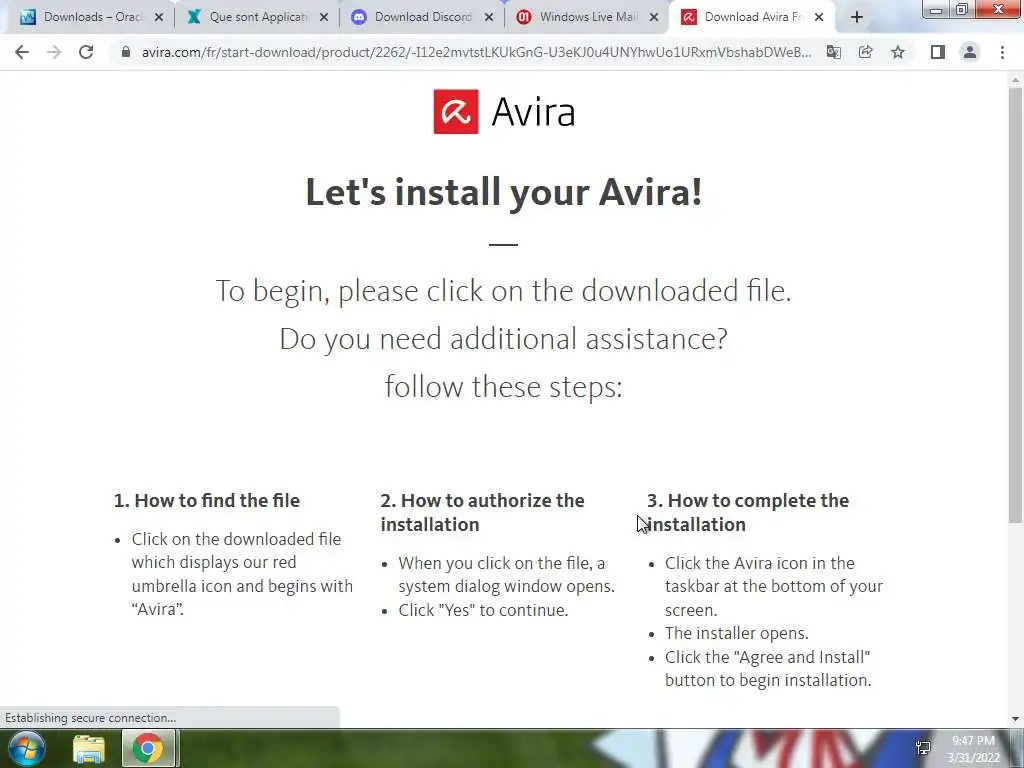This screenshot has width=1024, height=768.
Task: Click the 'follow these steps:' text
Action: (x=504, y=387)
